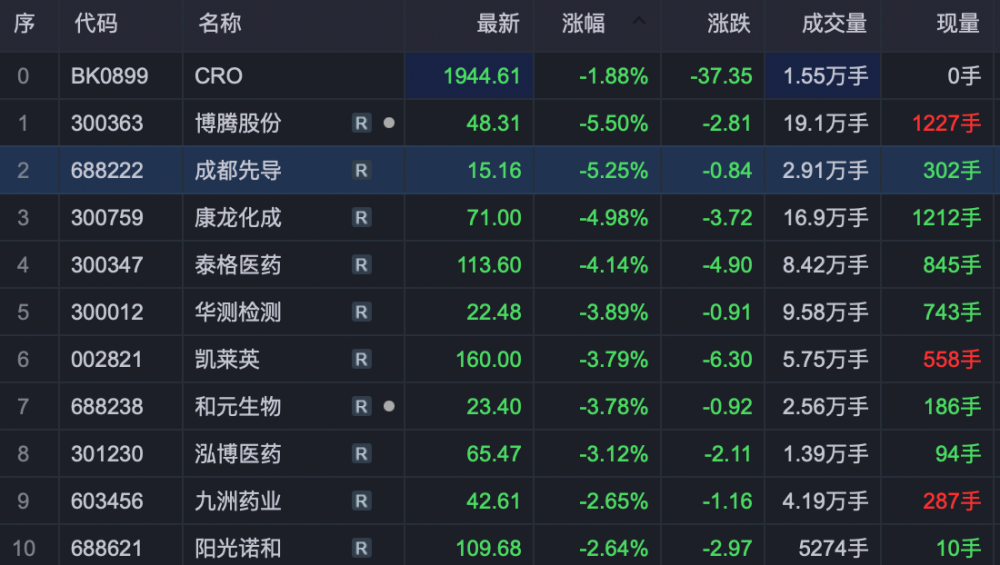Sort the list by 成交量 header

point(834,24)
